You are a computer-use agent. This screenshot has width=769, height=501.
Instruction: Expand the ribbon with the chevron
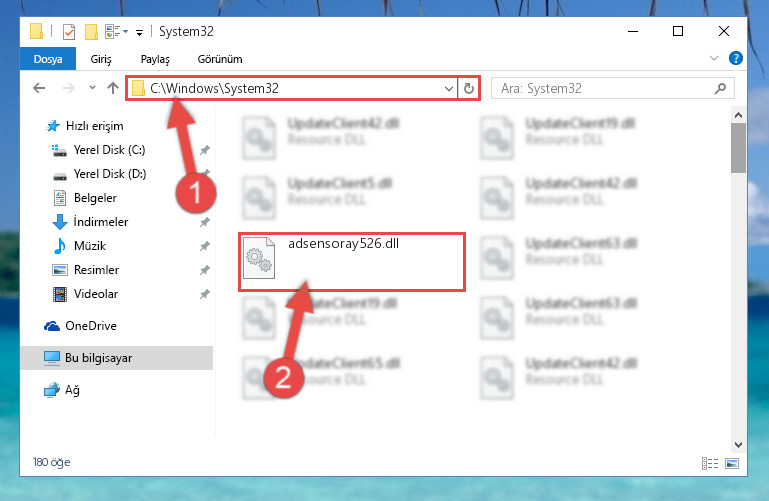pyautogui.click(x=714, y=58)
